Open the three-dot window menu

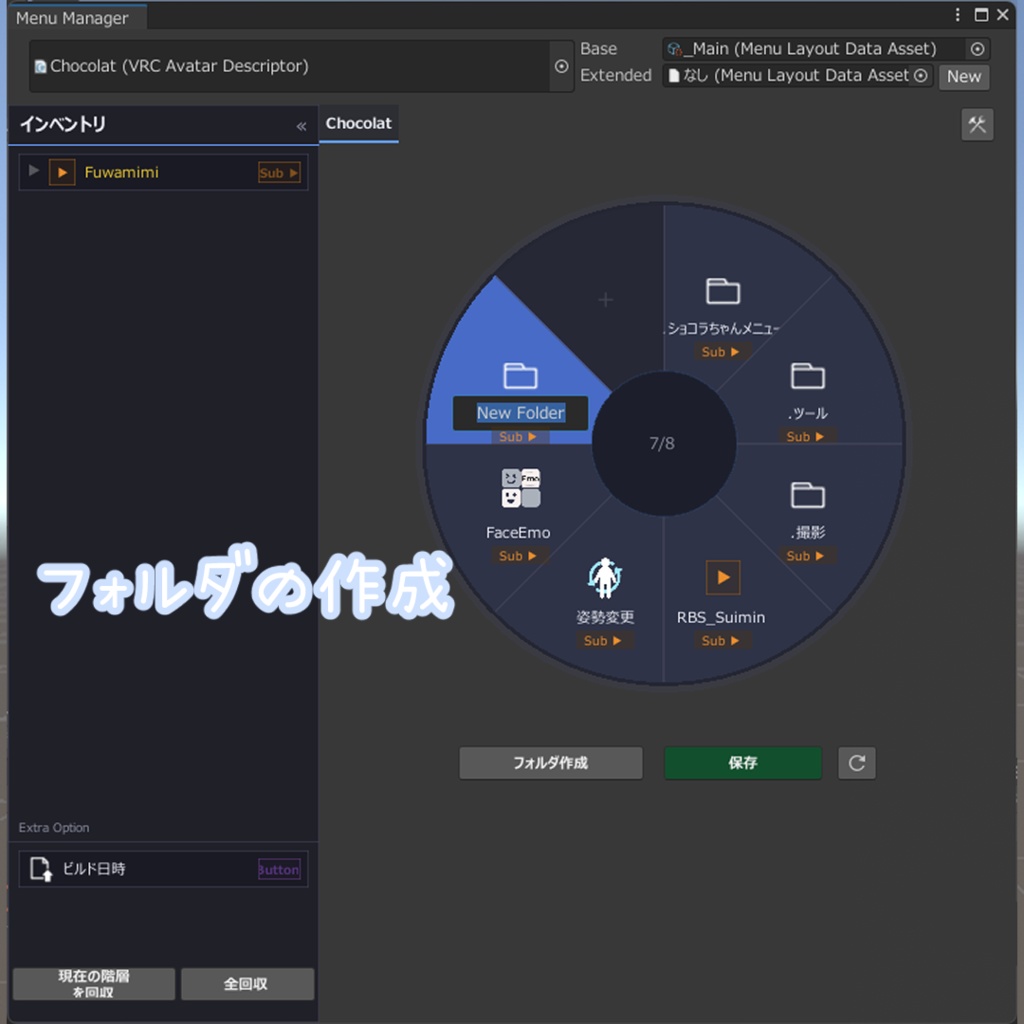pos(957,14)
